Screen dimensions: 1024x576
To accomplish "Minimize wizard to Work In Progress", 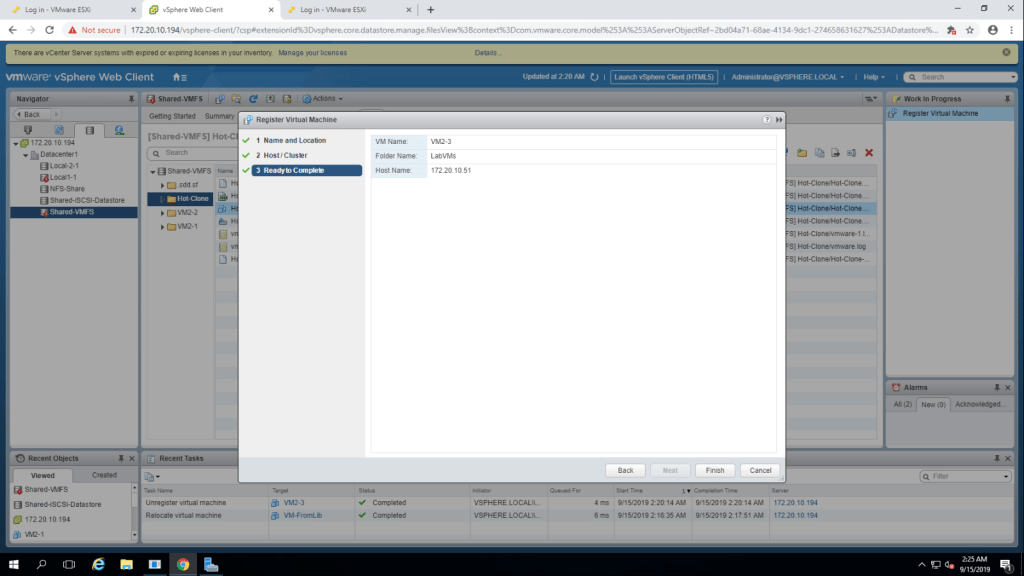I will (778, 119).
